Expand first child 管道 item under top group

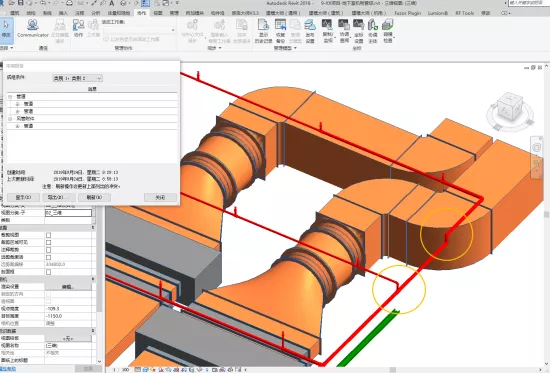pos(17,104)
